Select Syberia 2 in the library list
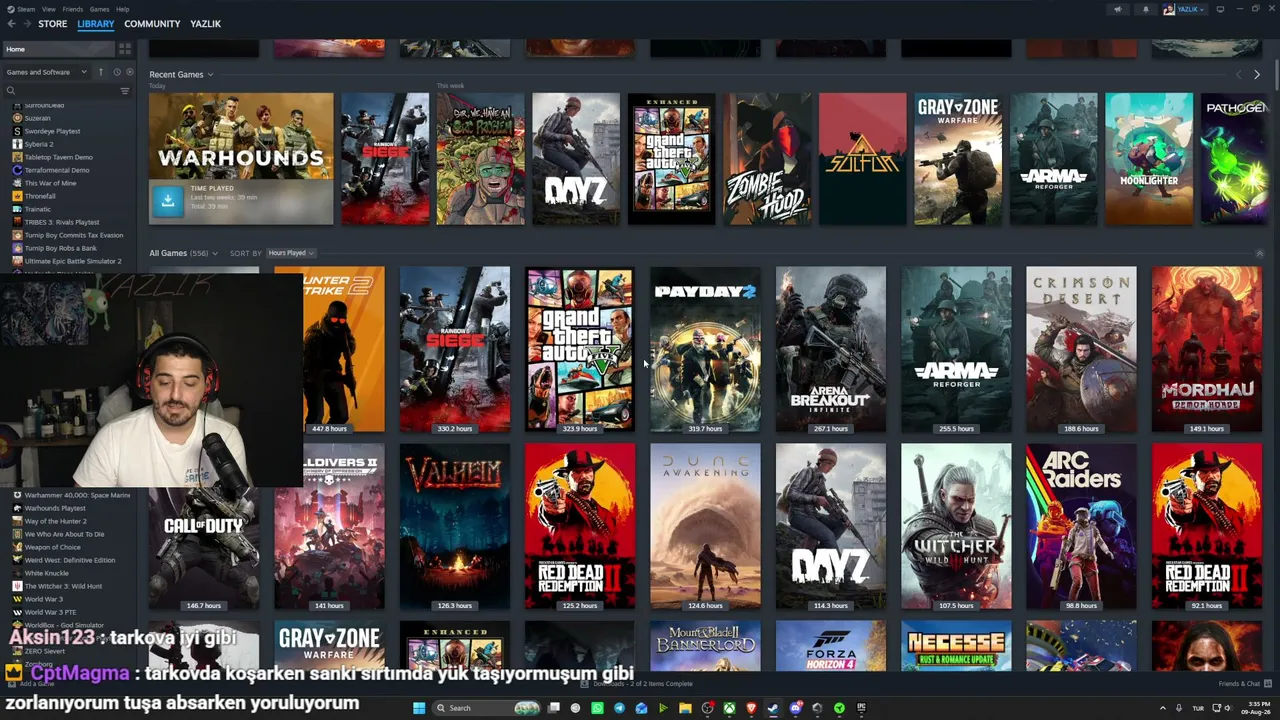Image resolution: width=1280 pixels, height=720 pixels. coord(39,144)
